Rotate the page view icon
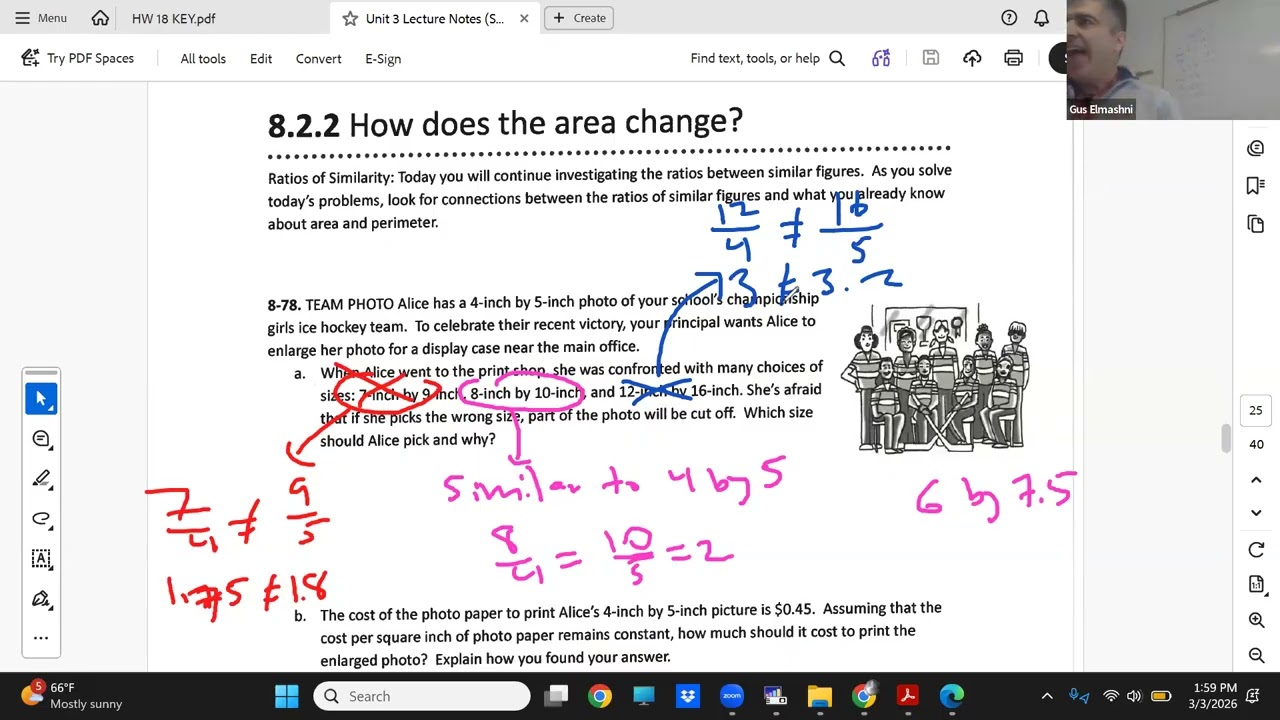Viewport: 1280px width, 720px height. pos(1256,550)
